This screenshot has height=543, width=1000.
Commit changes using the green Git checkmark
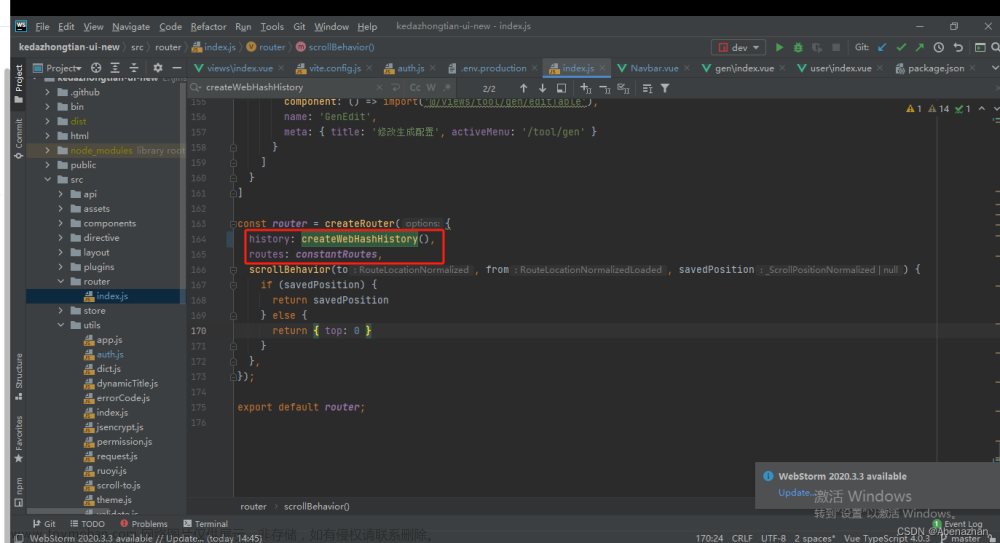click(x=901, y=47)
